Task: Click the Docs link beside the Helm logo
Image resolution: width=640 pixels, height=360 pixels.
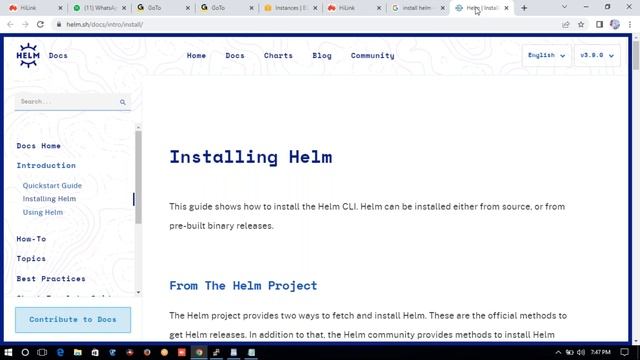Action: (58, 56)
